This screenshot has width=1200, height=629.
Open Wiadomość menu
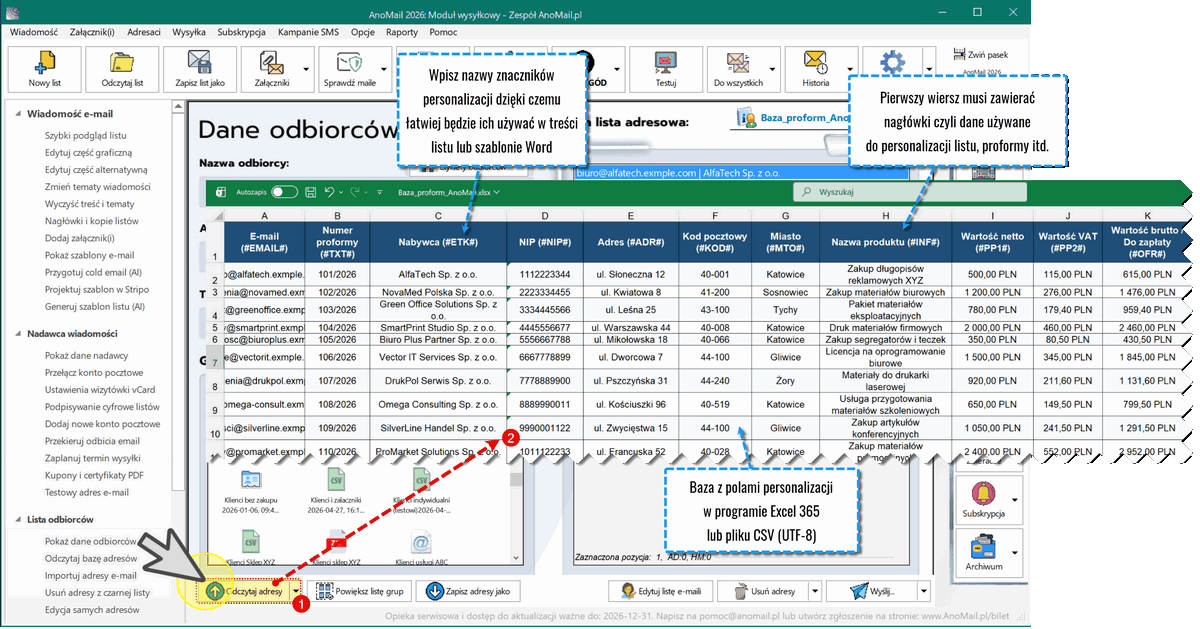pyautogui.click(x=34, y=32)
